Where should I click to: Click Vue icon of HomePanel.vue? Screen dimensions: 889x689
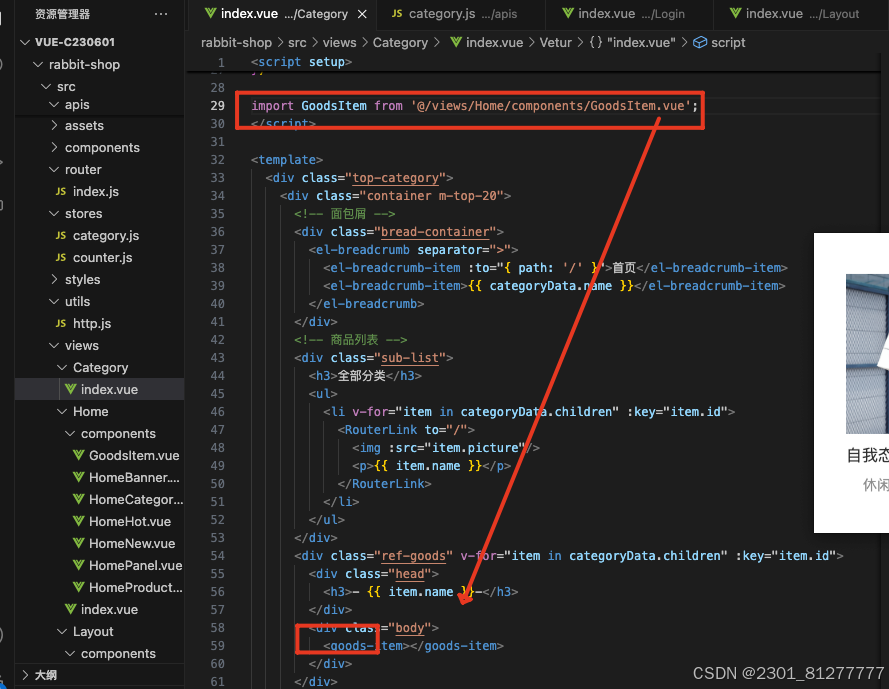pyautogui.click(x=79, y=565)
